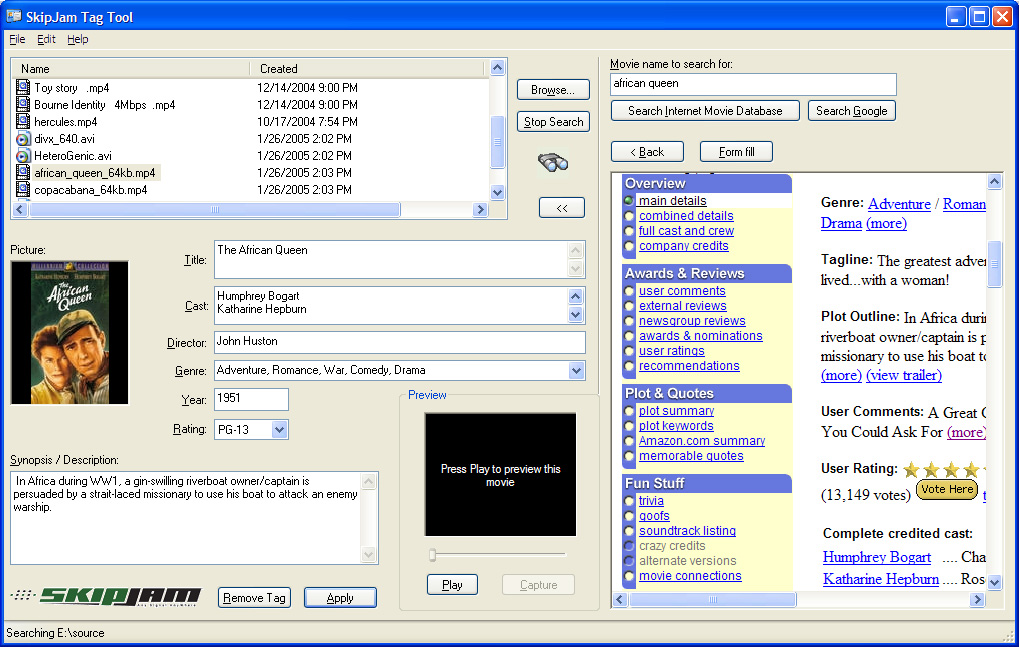
Task: Select the trivia bullet
Action: [629, 501]
